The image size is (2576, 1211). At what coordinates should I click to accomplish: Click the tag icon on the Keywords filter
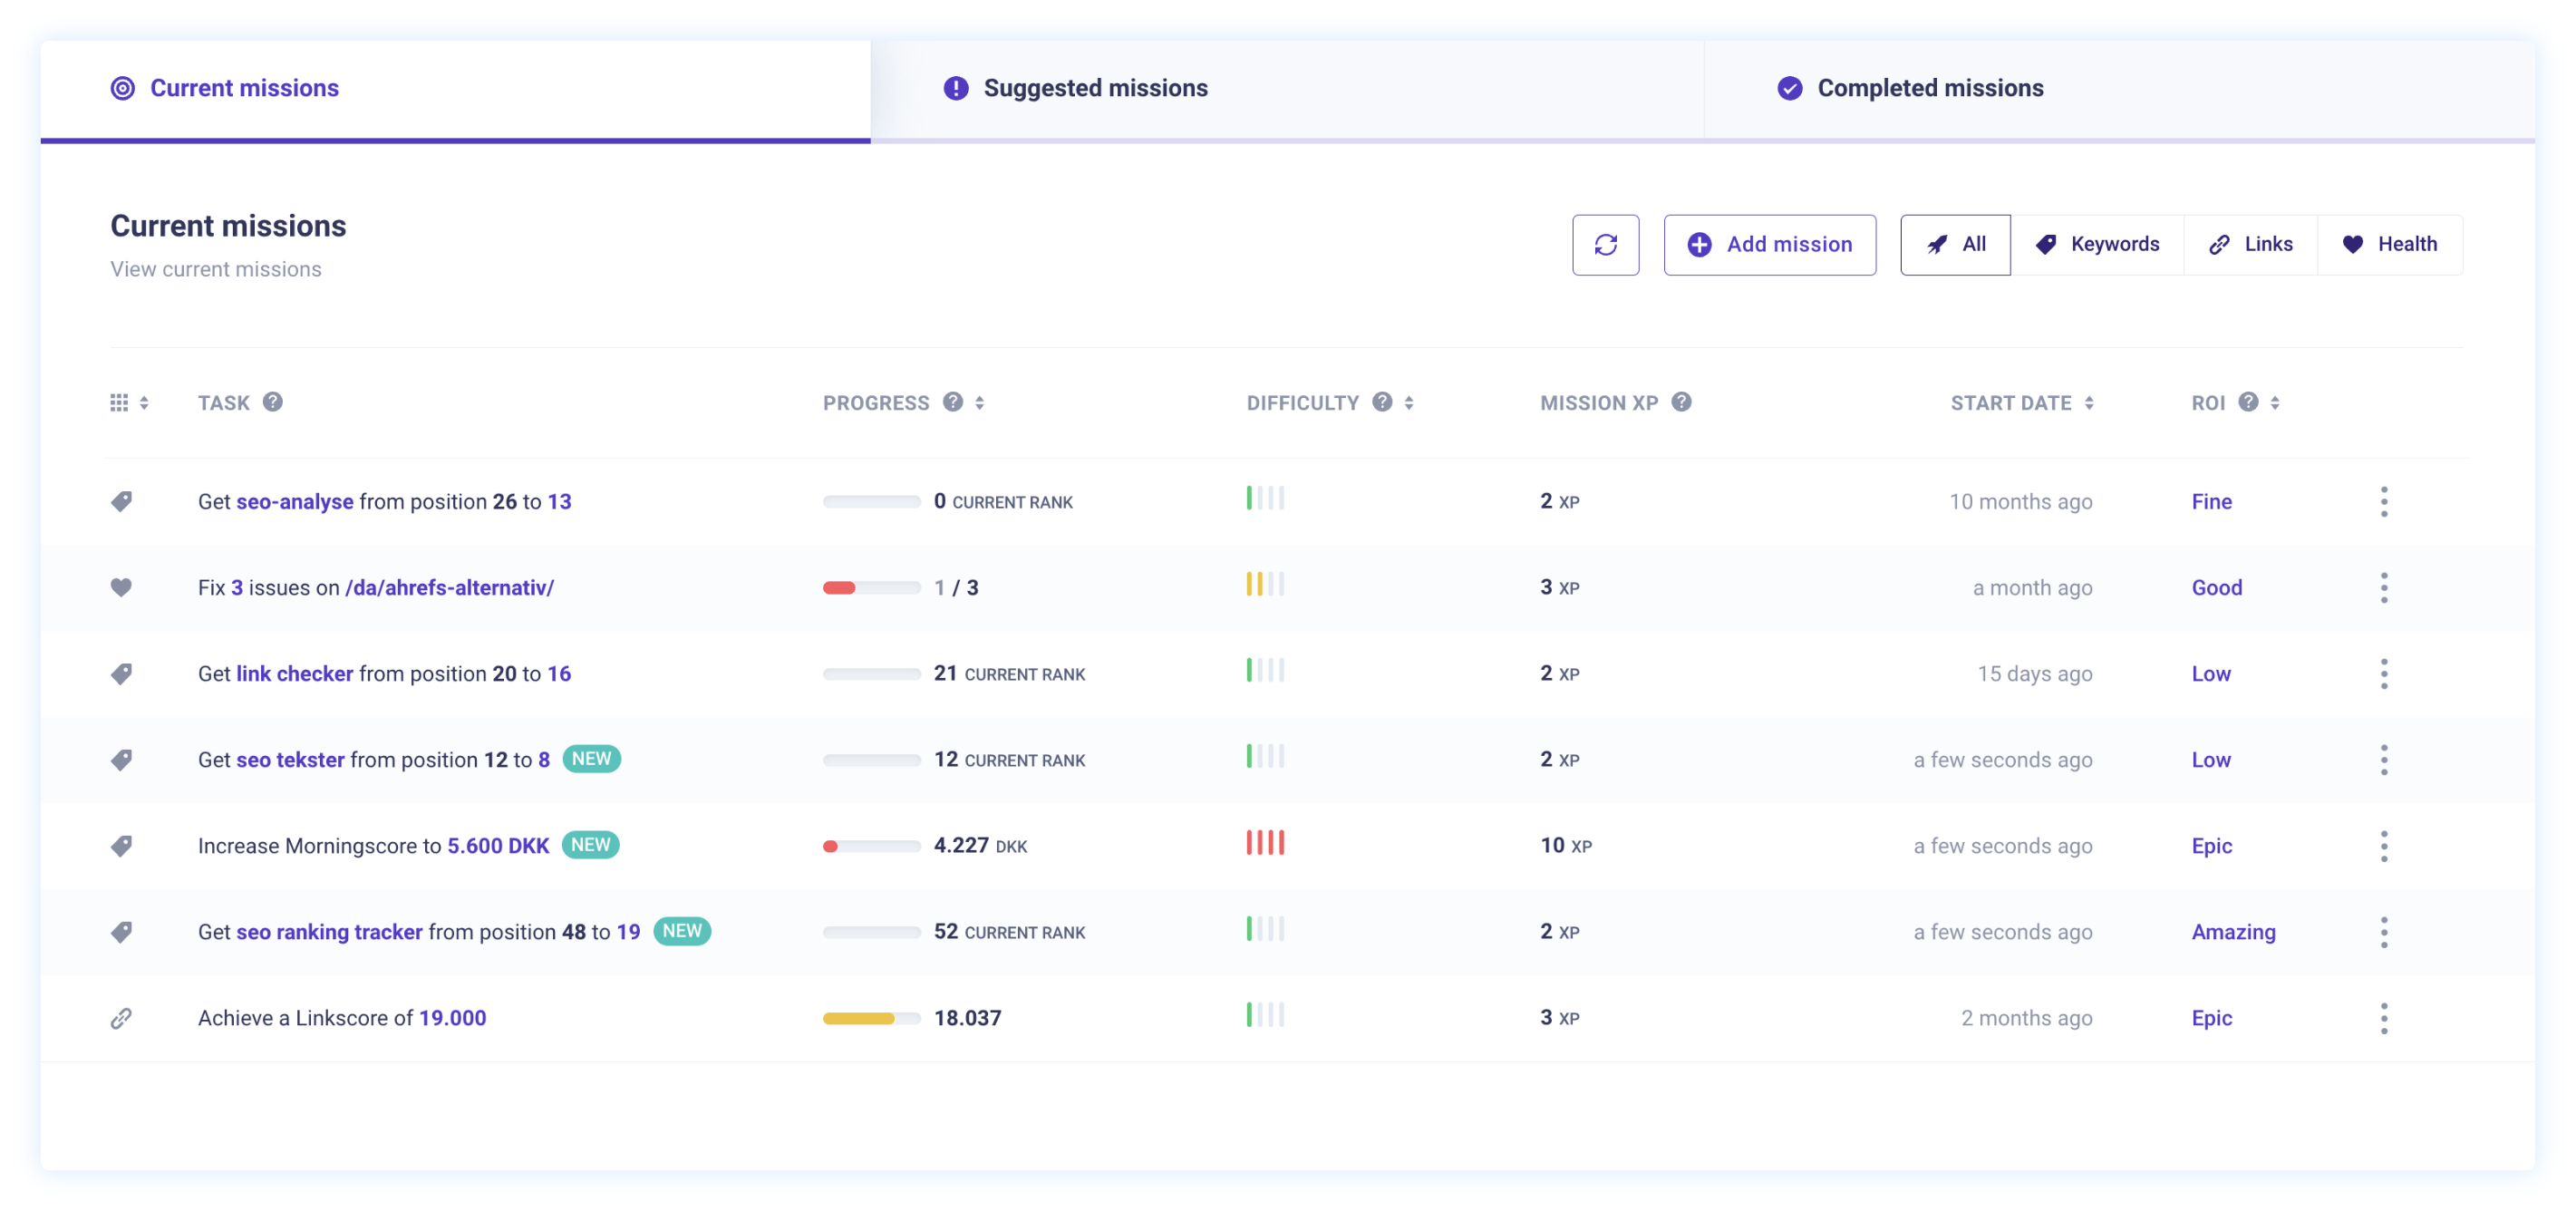point(2046,244)
